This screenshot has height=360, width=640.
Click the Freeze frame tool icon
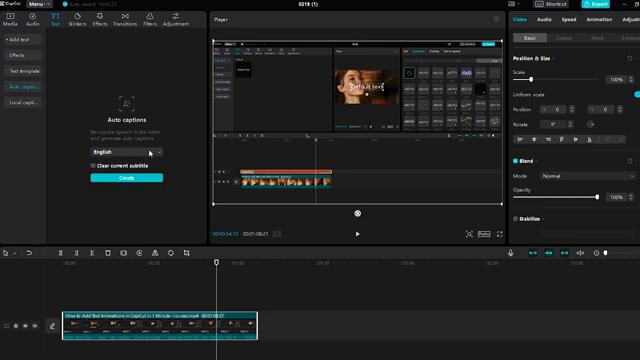(124, 253)
